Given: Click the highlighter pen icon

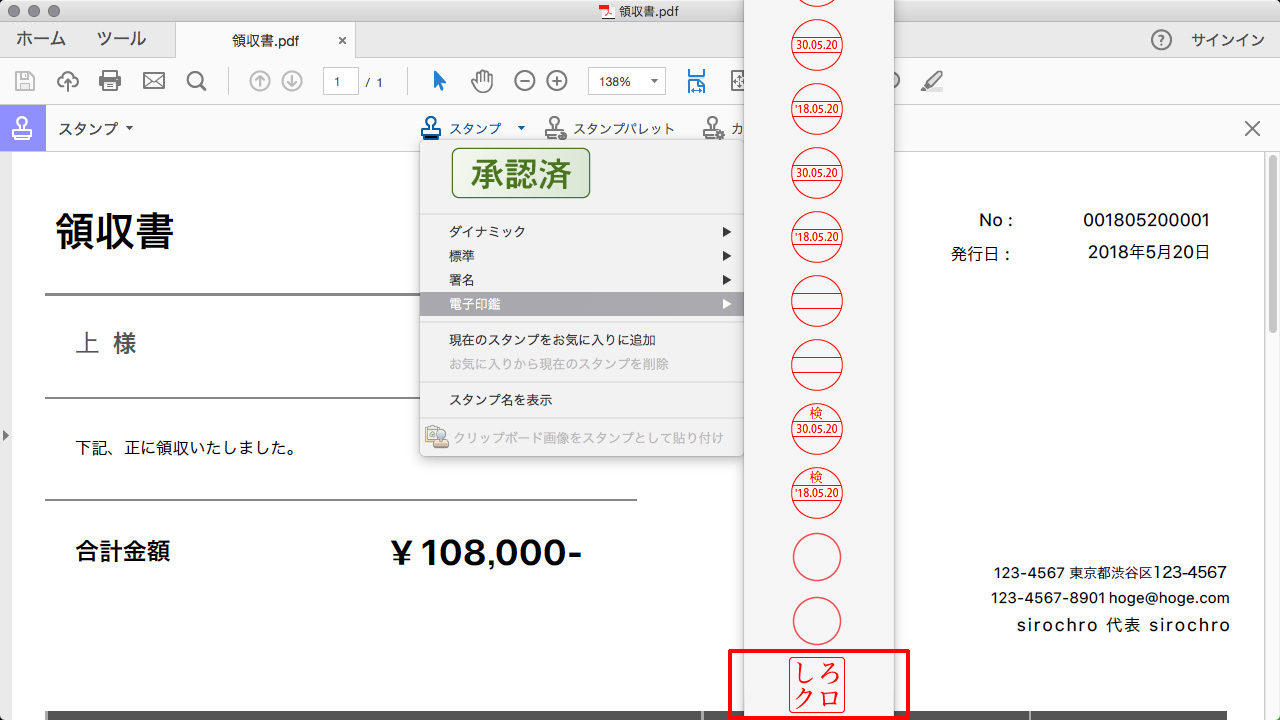Looking at the screenshot, I should pos(932,81).
